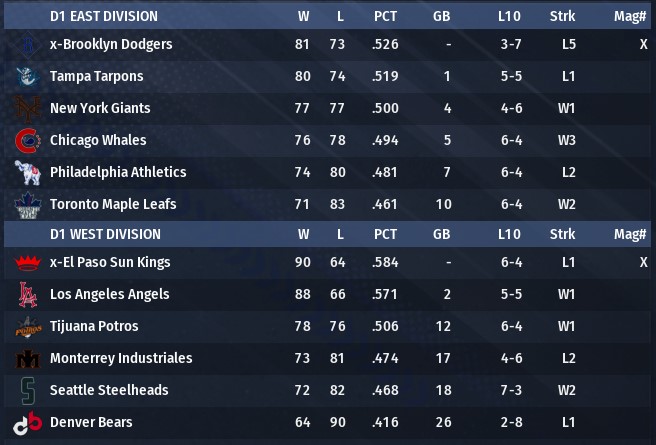The height and width of the screenshot is (445, 656).
Task: Sort West Division by GB column
Action: [x=441, y=234]
